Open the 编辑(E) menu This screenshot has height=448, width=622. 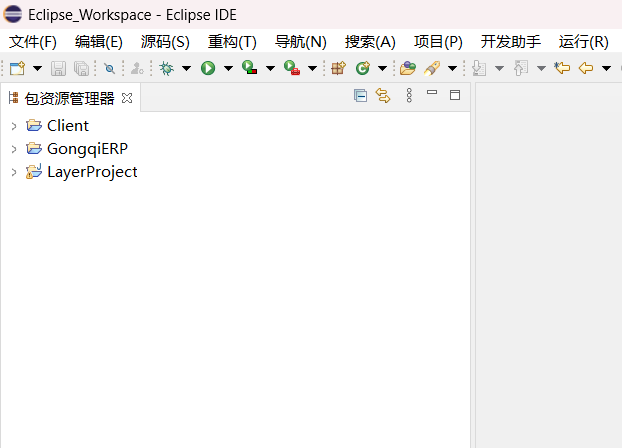coord(99,42)
